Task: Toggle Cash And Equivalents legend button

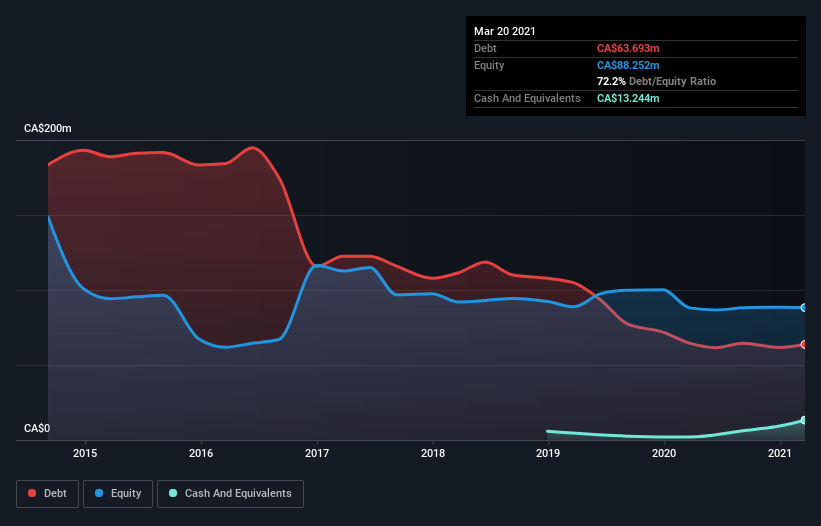Action: point(230,494)
